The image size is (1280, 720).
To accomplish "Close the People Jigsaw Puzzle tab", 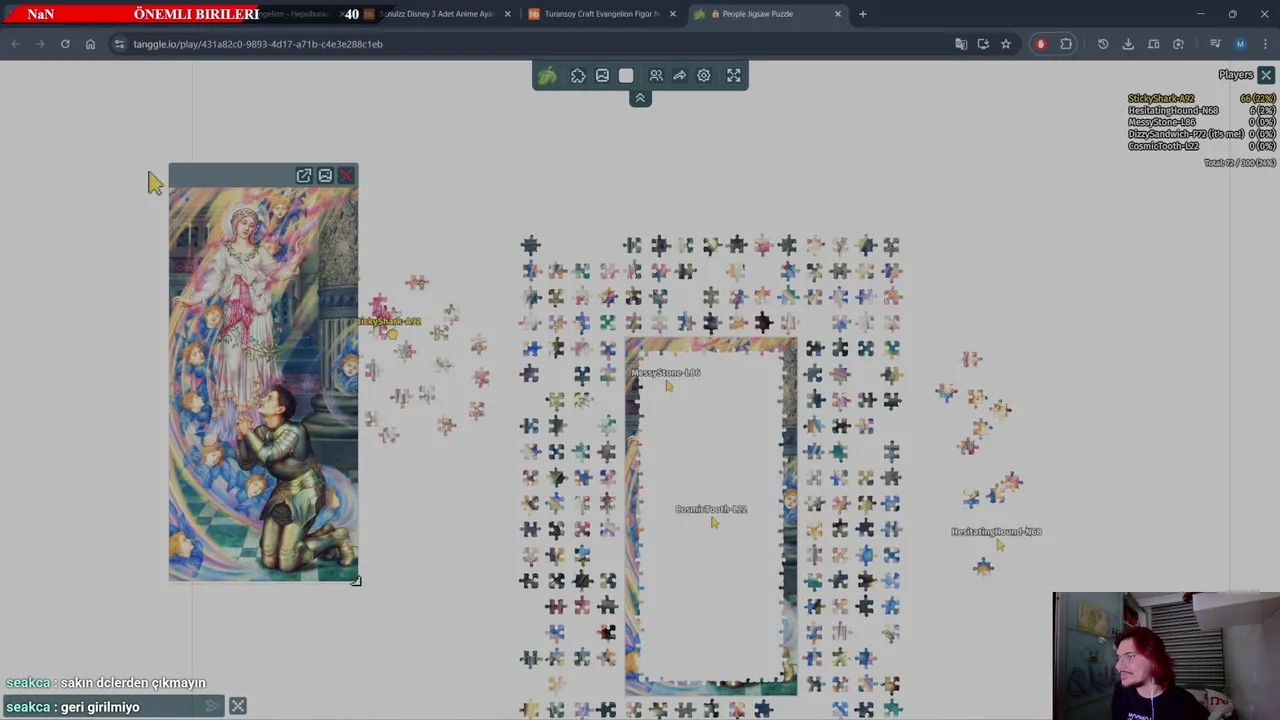I will [838, 14].
